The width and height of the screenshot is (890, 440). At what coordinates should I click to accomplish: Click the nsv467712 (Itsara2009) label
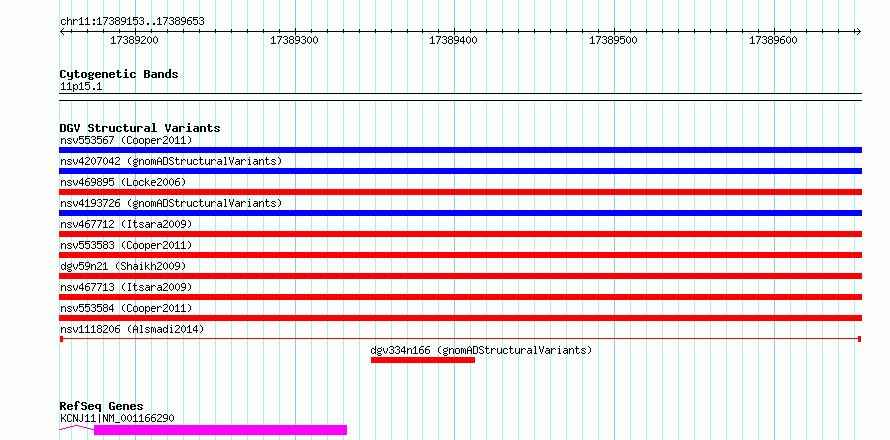tap(126, 224)
